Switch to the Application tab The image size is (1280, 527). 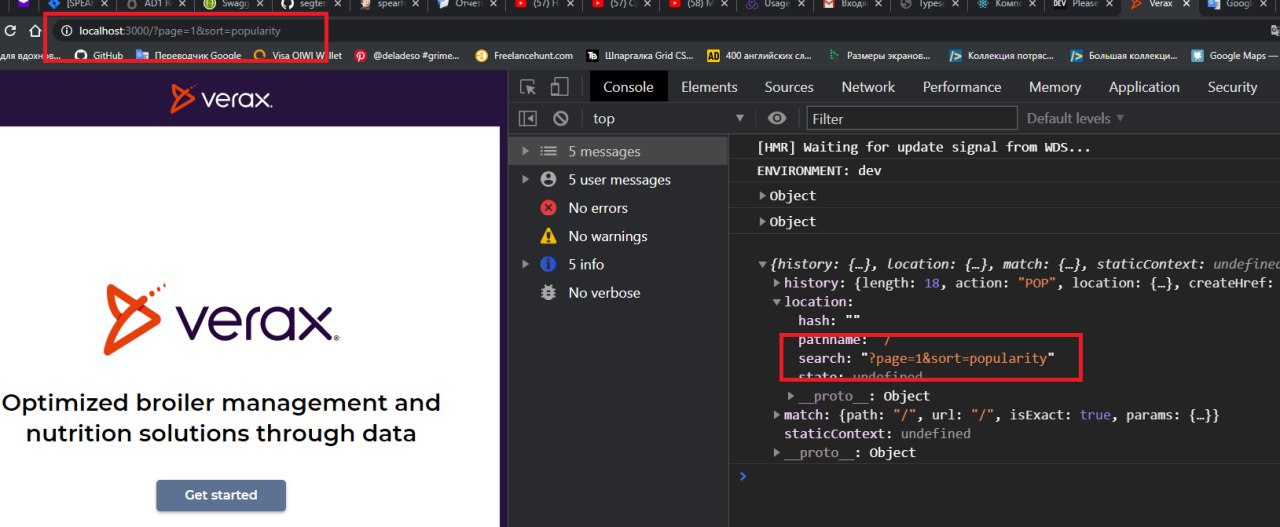[x=1144, y=87]
